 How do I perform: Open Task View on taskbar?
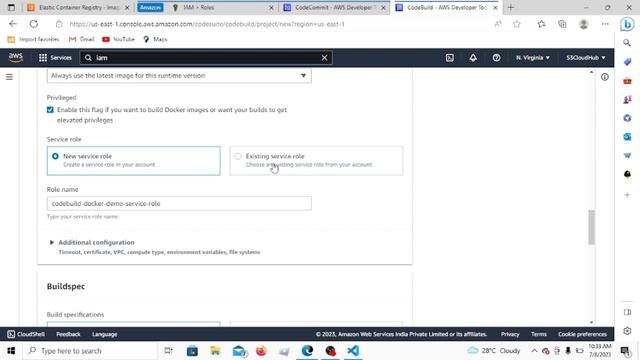[168, 351]
